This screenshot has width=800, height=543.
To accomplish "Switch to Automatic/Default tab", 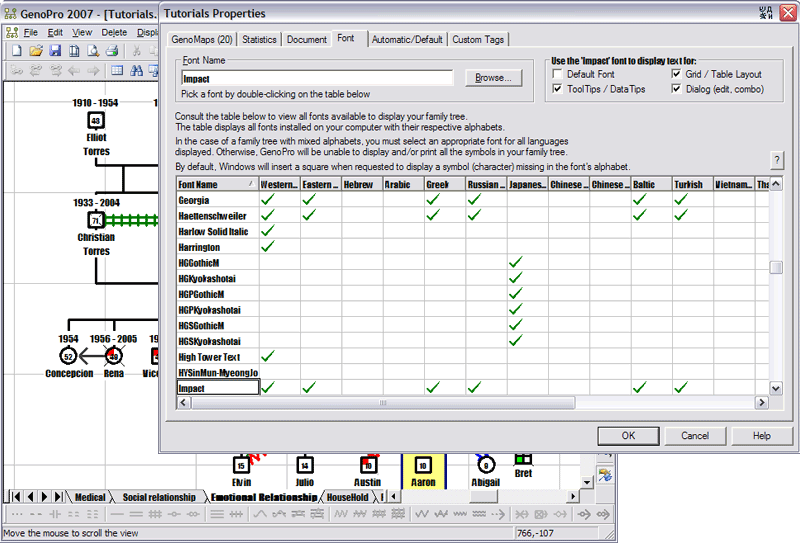I will [407, 39].
